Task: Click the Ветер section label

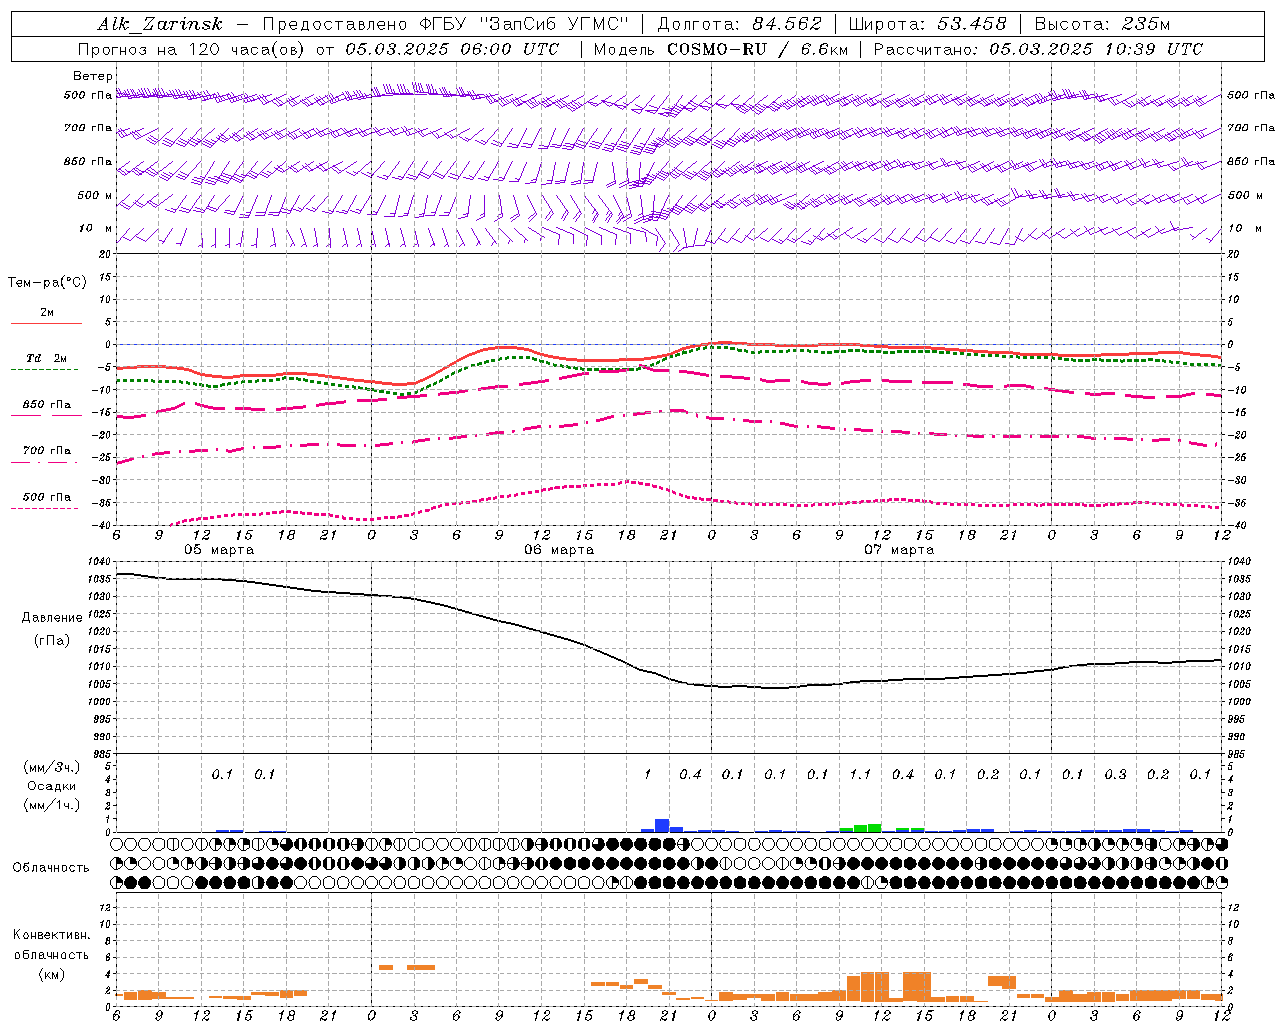Action: [x=93, y=76]
